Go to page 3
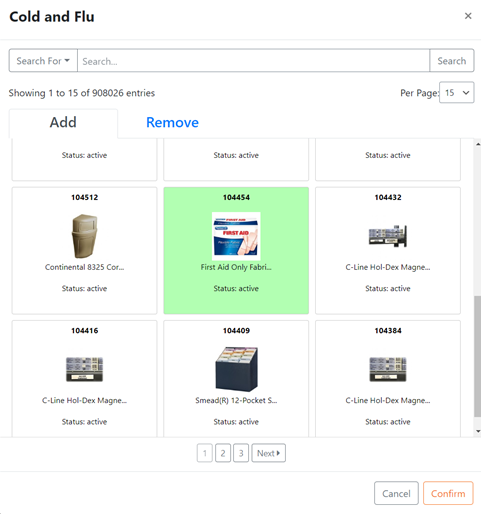Viewport: 481px width, 514px height. point(241,453)
